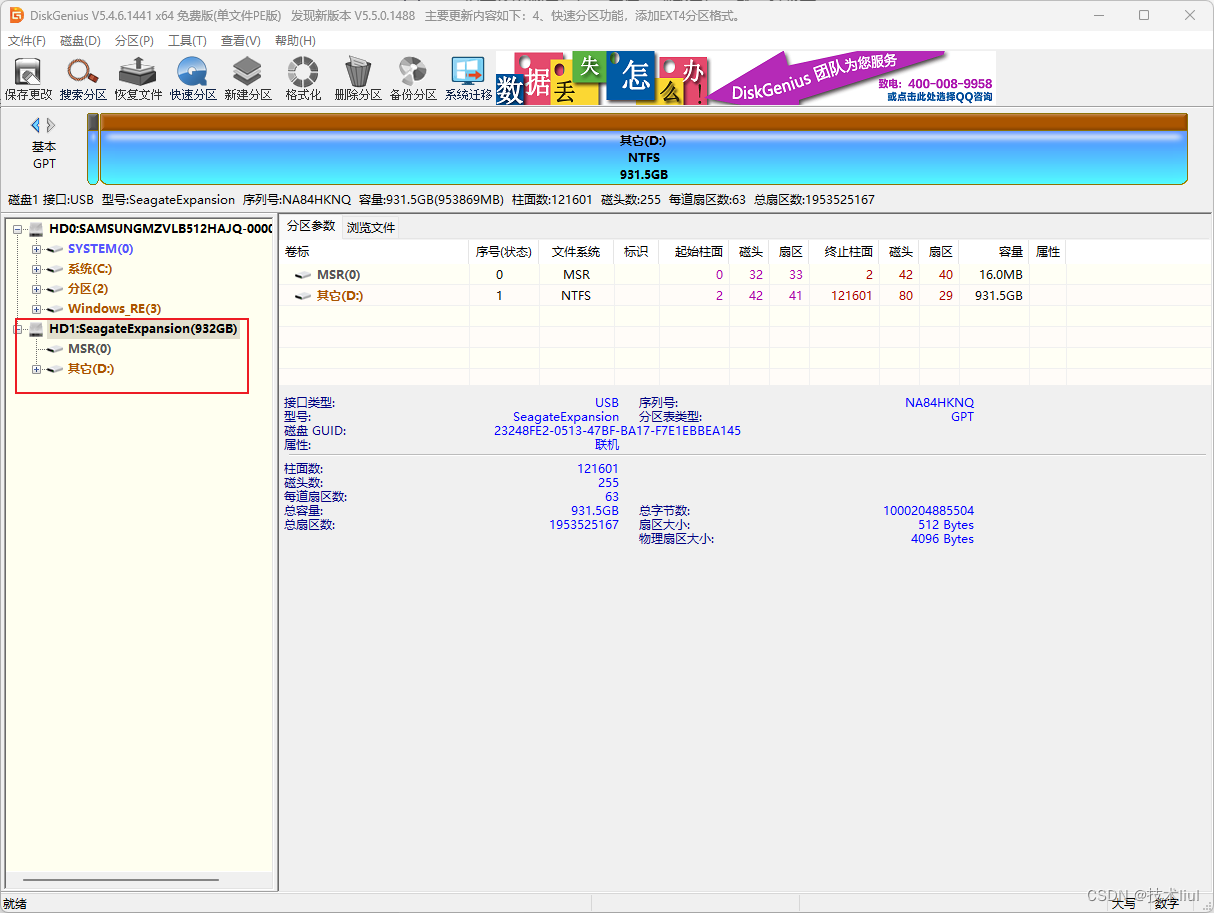Image resolution: width=1214 pixels, height=913 pixels.
Task: Go to previous disk with left arrow
Action: click(x=36, y=125)
